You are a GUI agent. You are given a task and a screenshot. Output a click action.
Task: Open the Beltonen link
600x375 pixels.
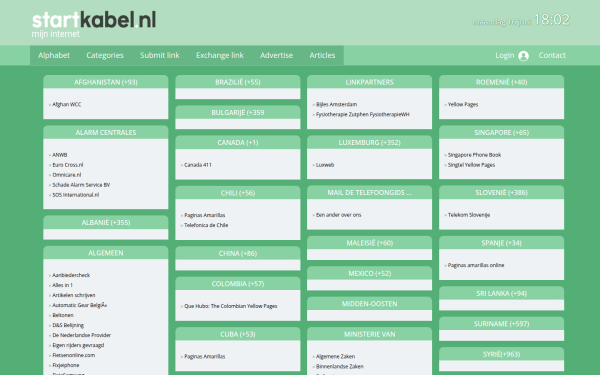[x=63, y=315]
